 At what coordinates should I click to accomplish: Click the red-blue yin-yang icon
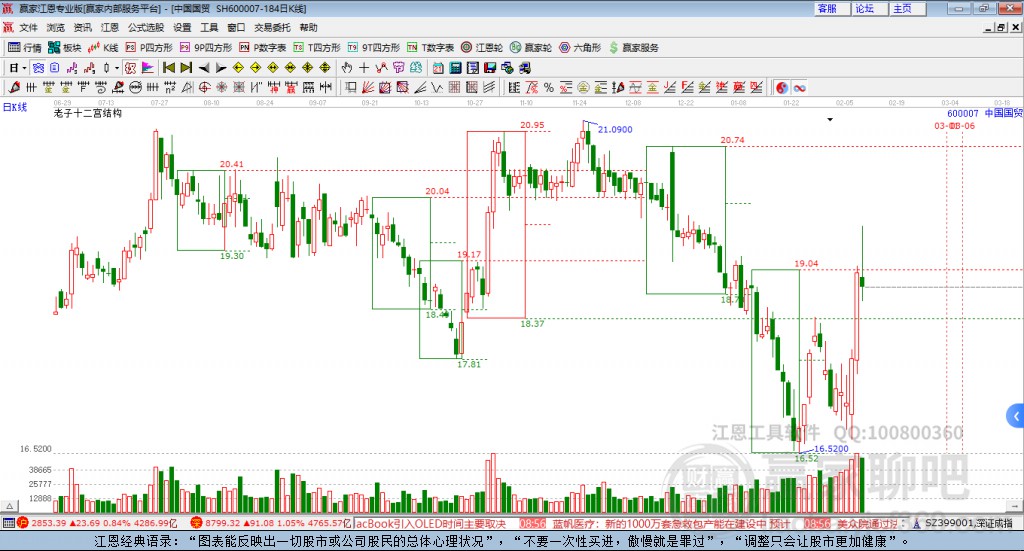[782, 87]
